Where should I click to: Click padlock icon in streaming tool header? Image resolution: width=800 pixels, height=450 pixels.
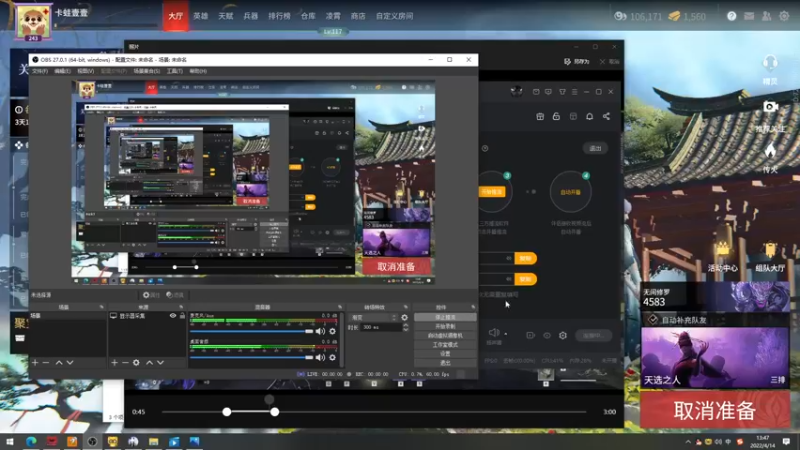(556, 116)
